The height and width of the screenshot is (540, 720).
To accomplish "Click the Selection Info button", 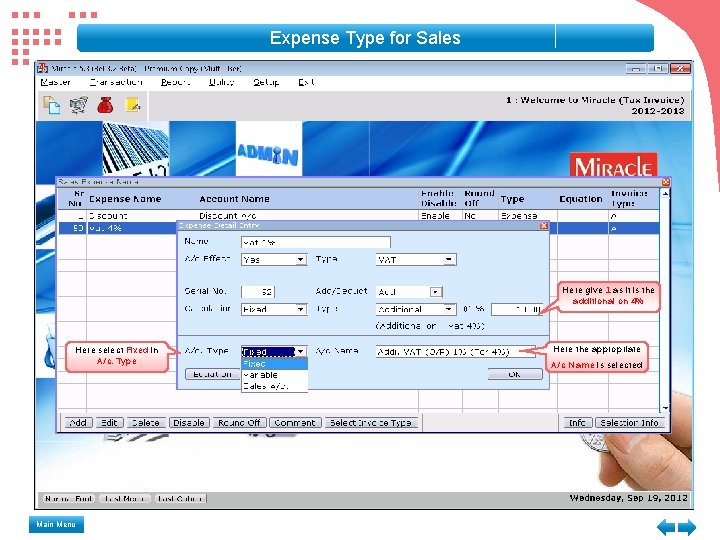I will (629, 422).
